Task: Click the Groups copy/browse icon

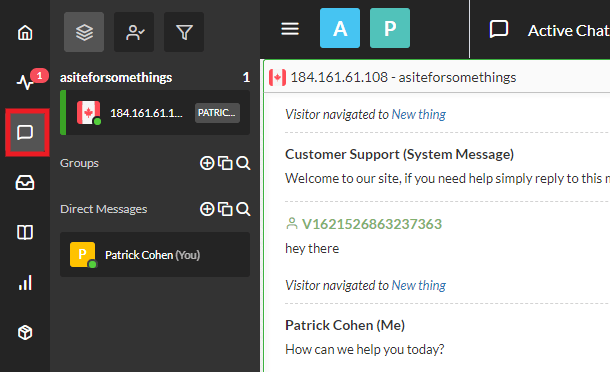Action: [225, 163]
